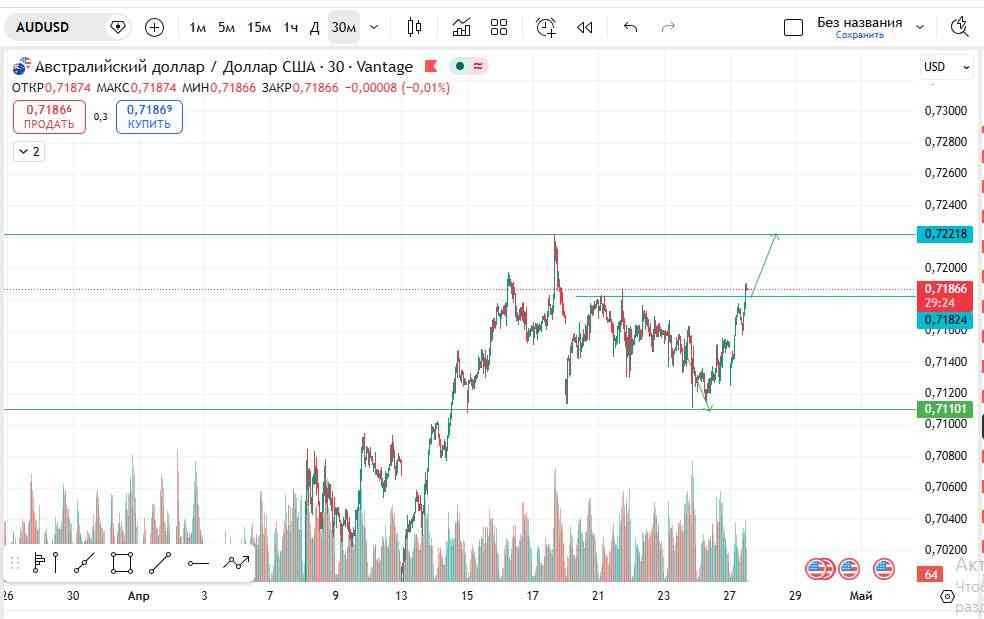The height and width of the screenshot is (619, 984).
Task: Expand the collapsed legend marked 2
Action: tap(29, 151)
